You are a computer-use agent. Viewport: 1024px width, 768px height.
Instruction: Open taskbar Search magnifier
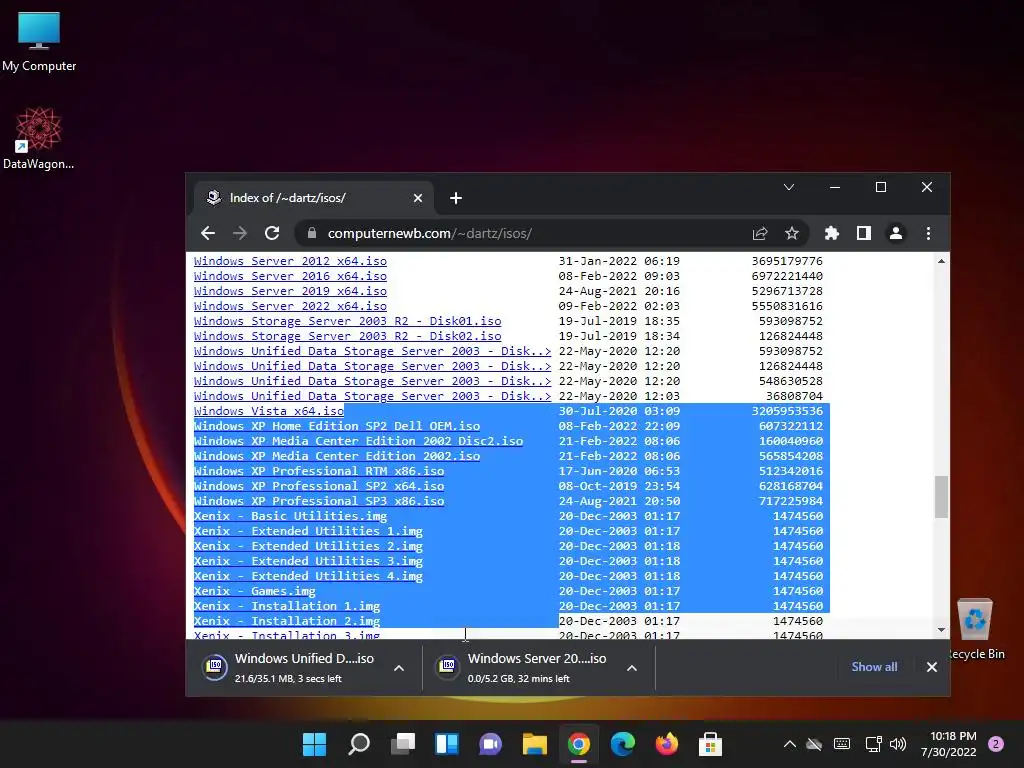[359, 744]
